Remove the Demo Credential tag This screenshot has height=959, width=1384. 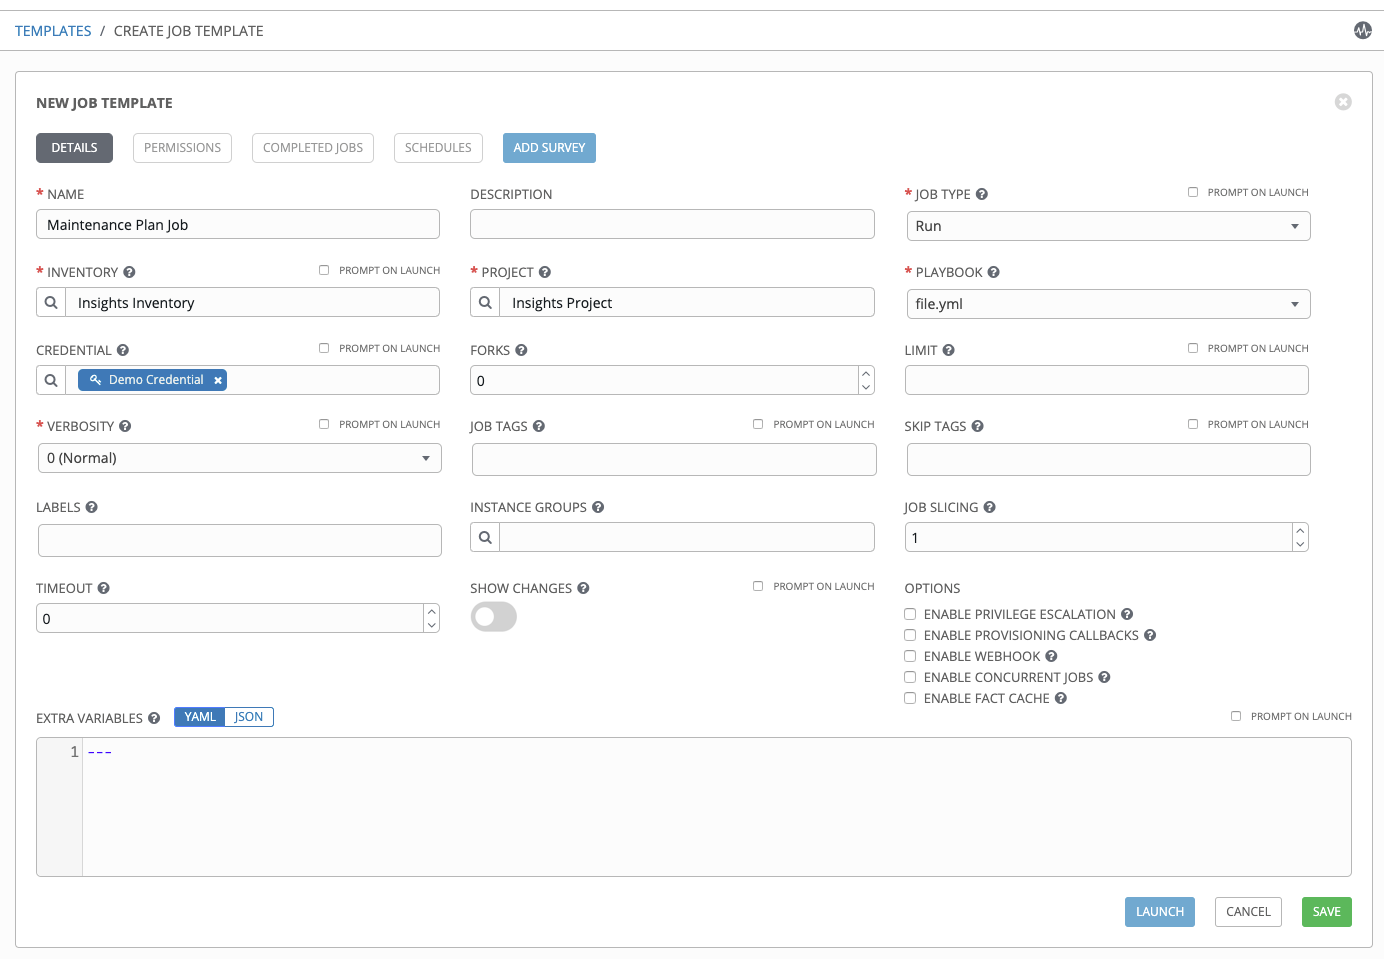(218, 380)
